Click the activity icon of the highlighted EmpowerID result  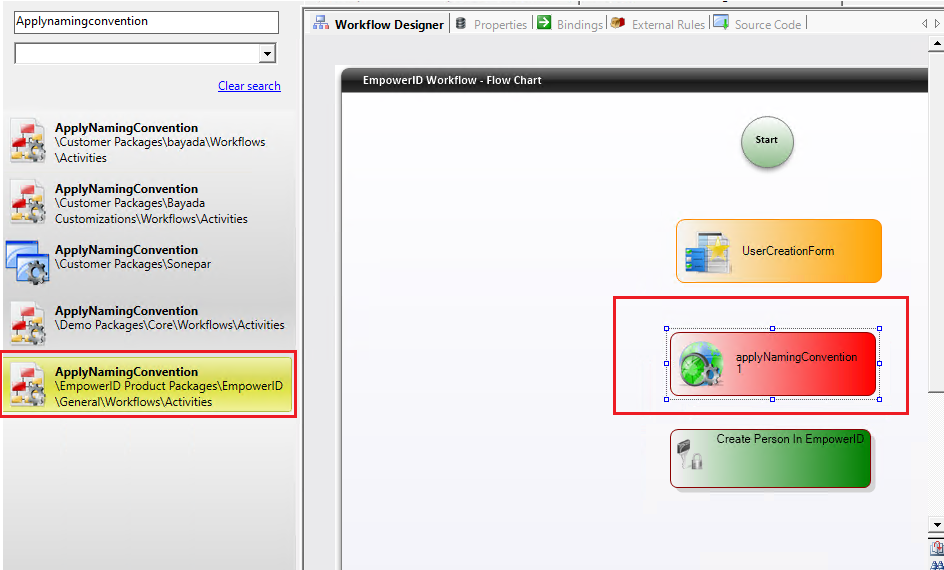(x=28, y=385)
